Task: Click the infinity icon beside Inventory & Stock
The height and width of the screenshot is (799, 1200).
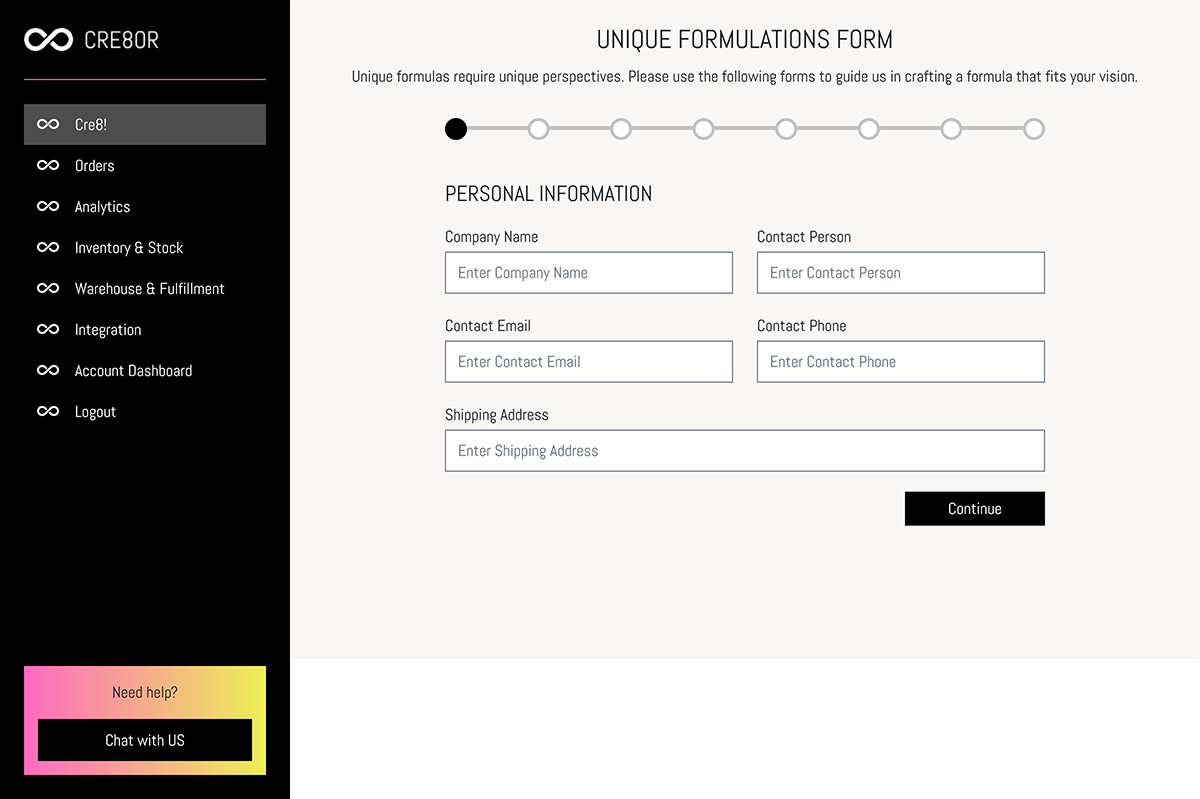Action: tap(48, 248)
